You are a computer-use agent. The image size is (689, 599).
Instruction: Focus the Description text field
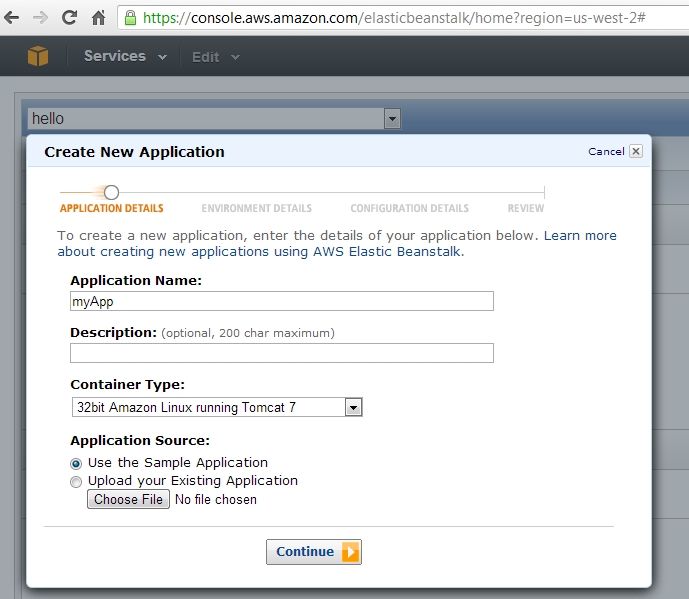282,353
